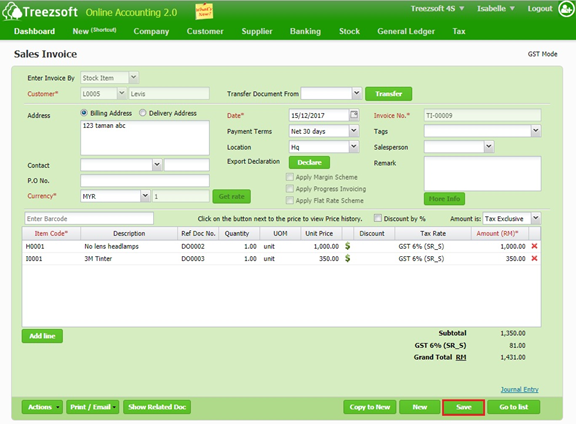
Task: Click the Add line button
Action: [42, 336]
